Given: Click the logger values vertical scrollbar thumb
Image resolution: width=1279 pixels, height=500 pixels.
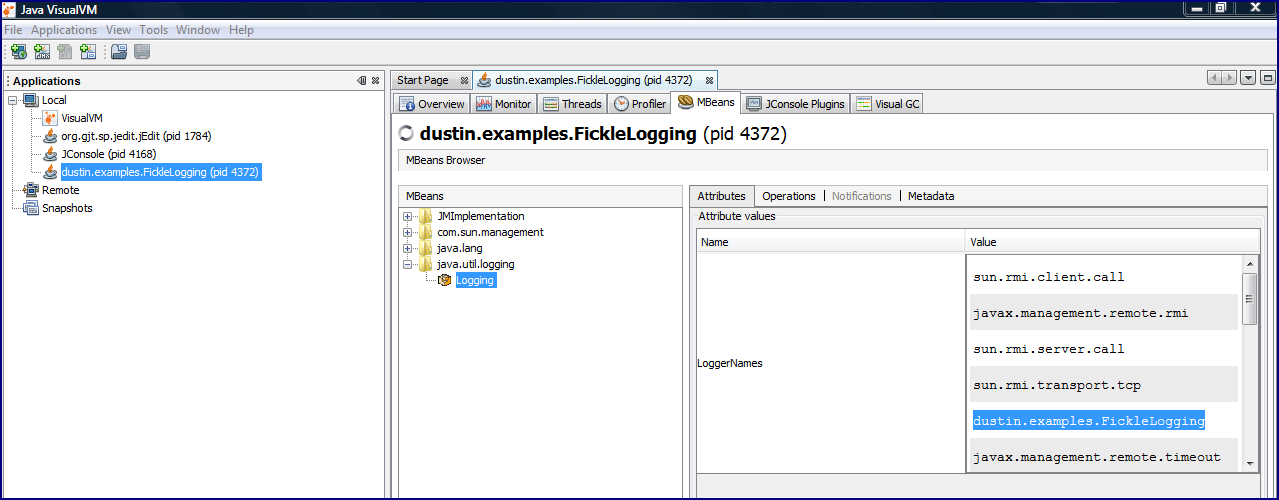Looking at the screenshot, I should [x=1250, y=298].
